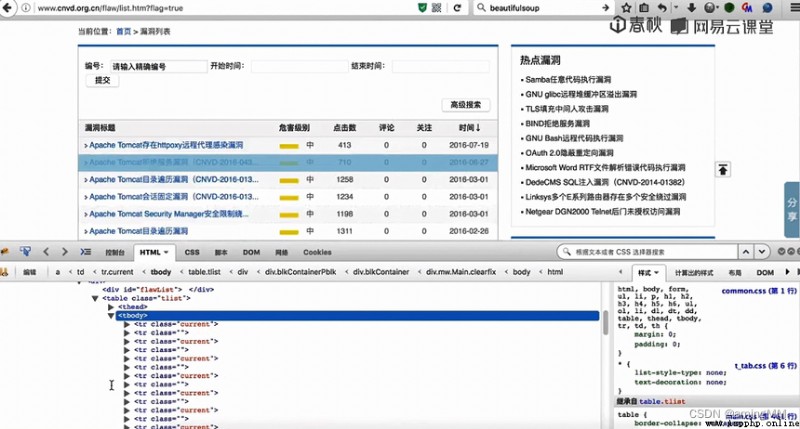Sort by the 点击数 column header
800x429 pixels.
pos(344,128)
